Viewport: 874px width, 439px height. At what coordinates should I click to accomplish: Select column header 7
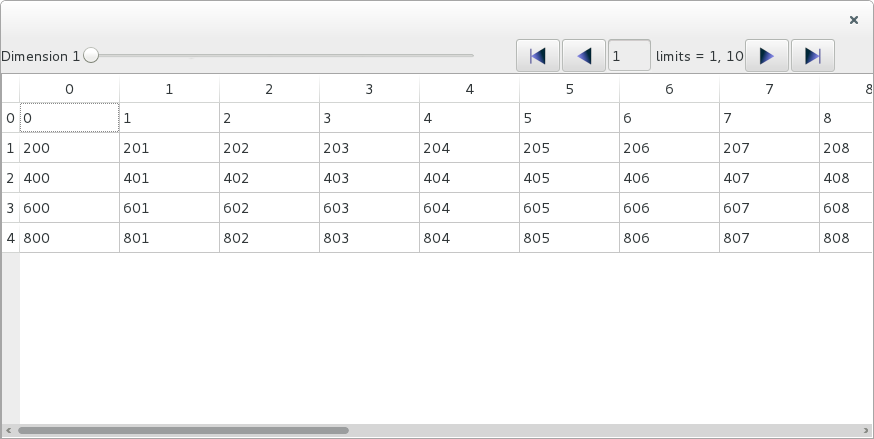[769, 89]
